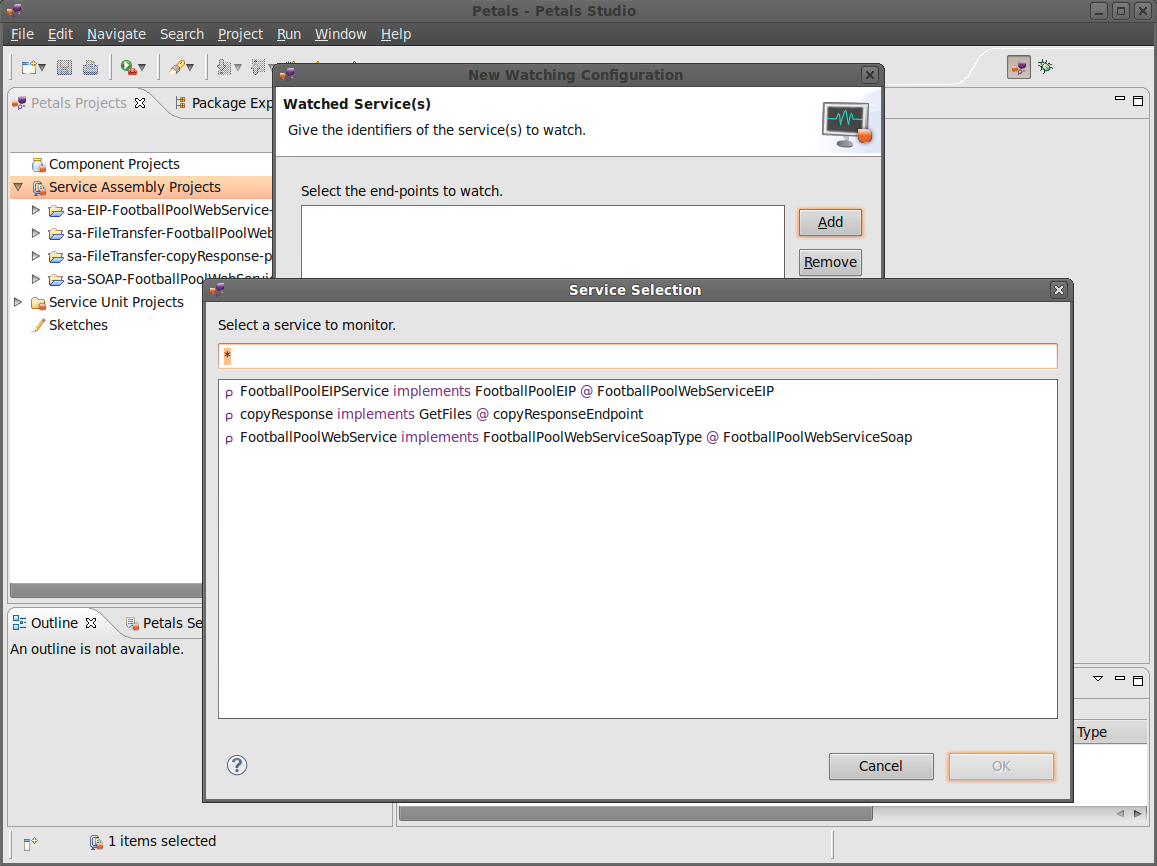Screen dimensions: 1157x866
Task: Click the Save toolbar icon
Action: coord(64,67)
